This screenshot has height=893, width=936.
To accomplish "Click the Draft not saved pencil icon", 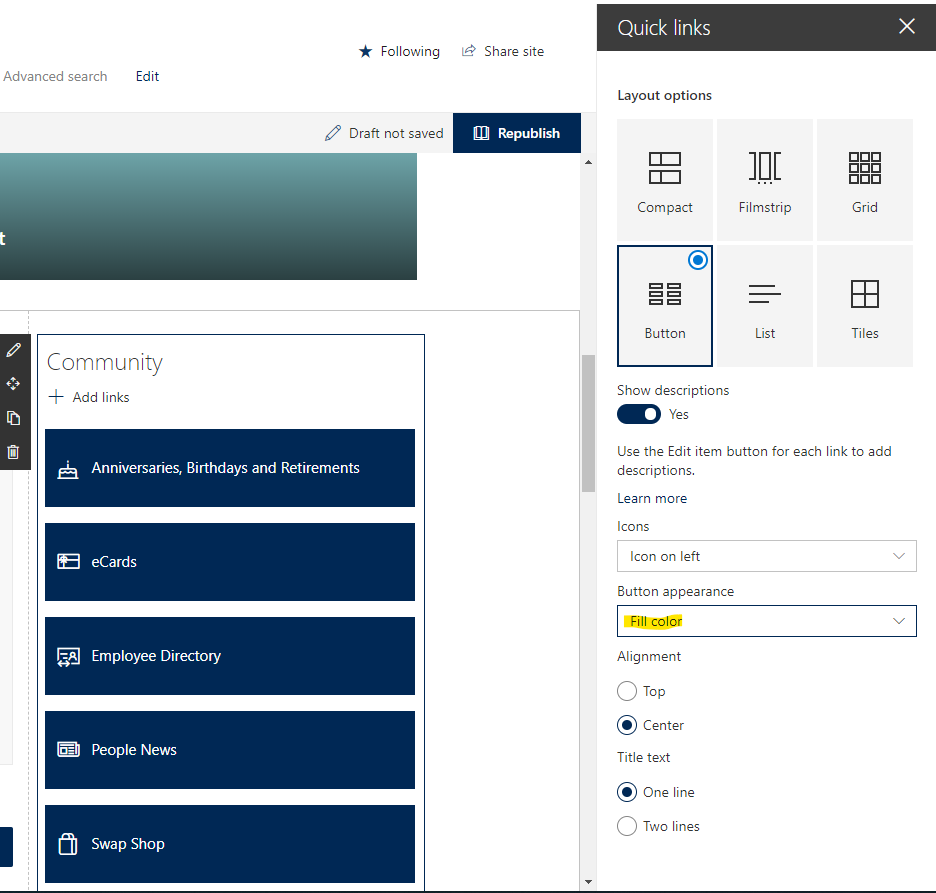I will (333, 133).
